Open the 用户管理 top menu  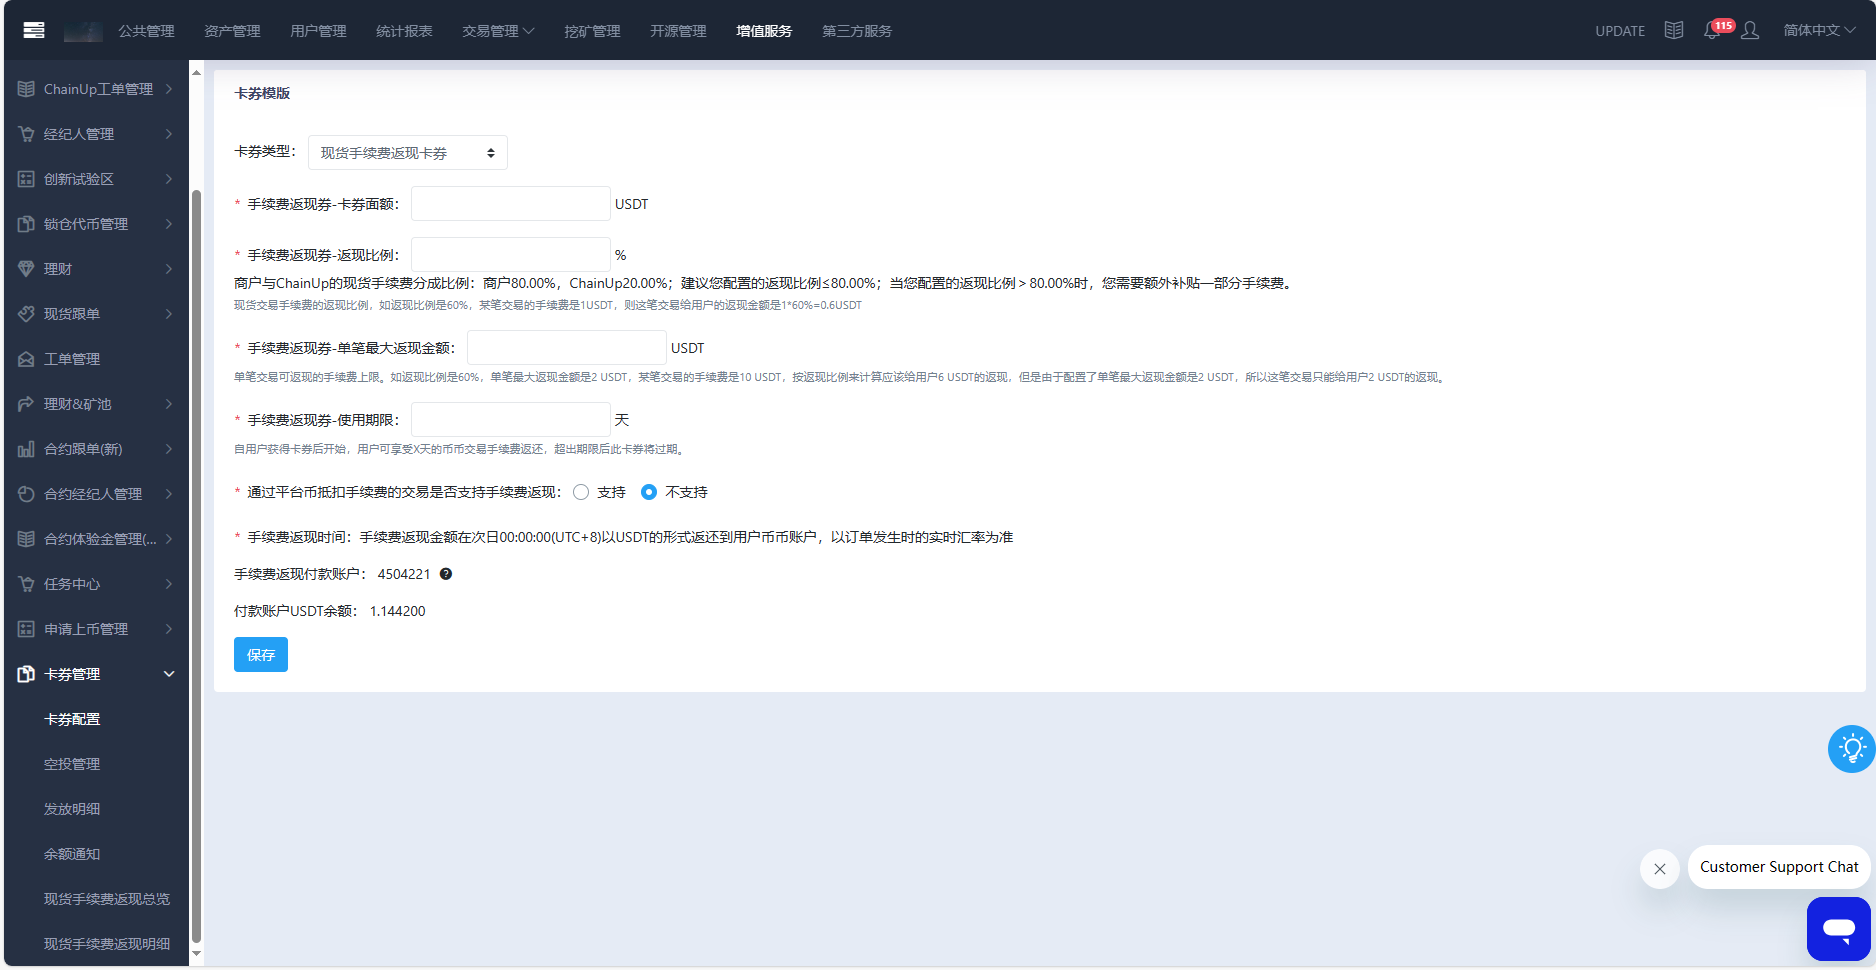[x=318, y=31]
